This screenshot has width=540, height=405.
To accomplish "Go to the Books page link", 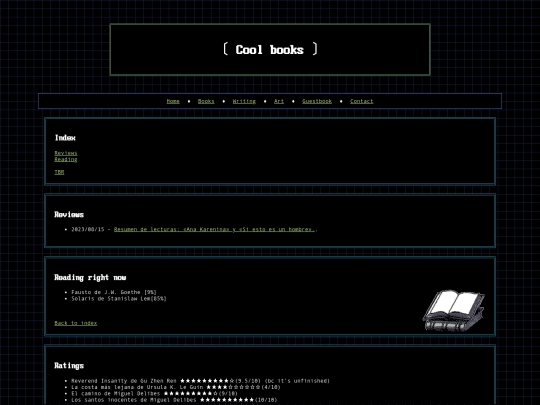I will point(206,101).
